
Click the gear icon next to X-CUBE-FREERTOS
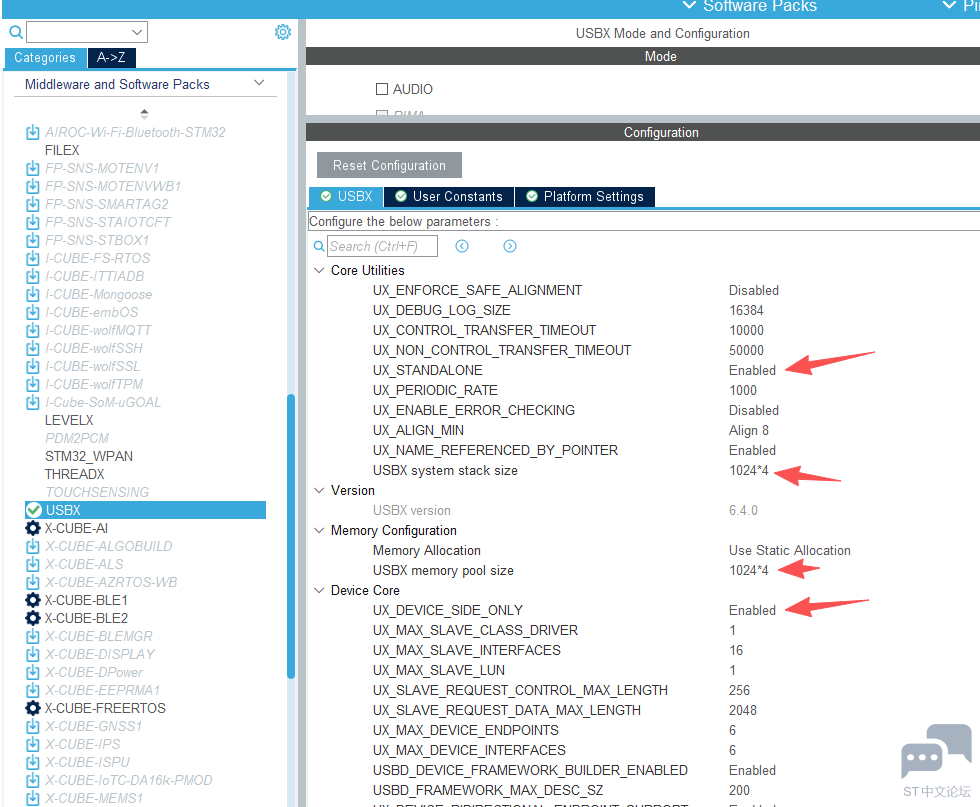coord(32,708)
